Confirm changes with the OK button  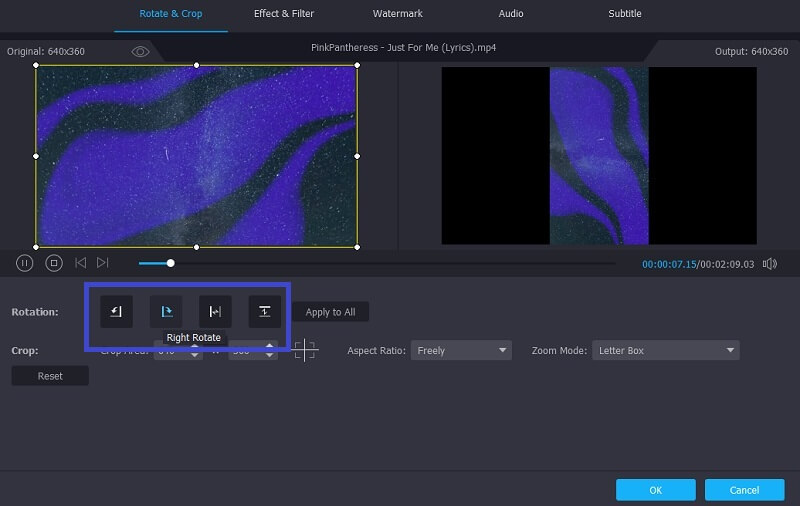tap(655, 490)
